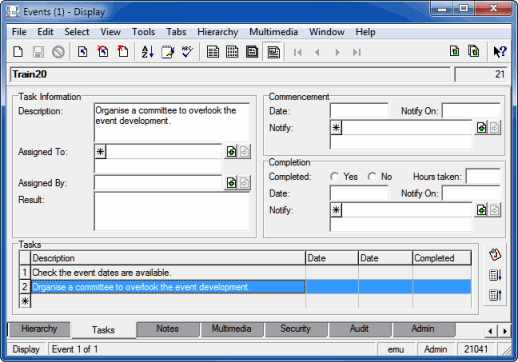Screen dimensions: 518x362
Task: Switch to the Admin tab
Action: [x=423, y=329]
